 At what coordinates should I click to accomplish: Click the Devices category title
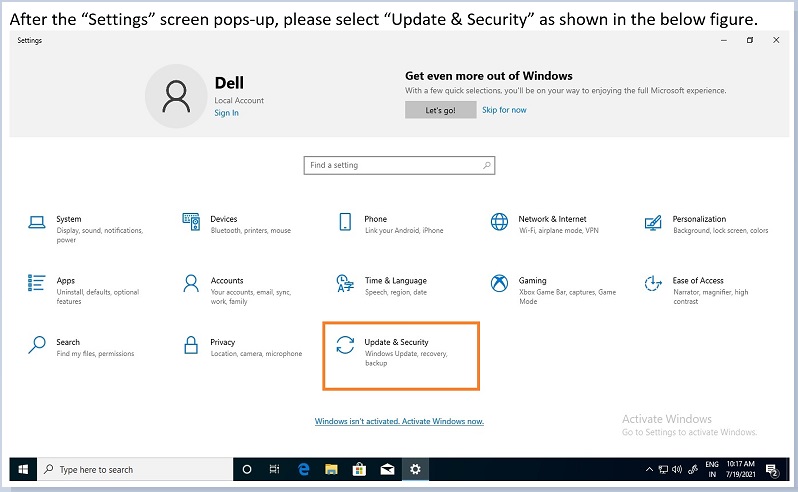tap(224, 219)
